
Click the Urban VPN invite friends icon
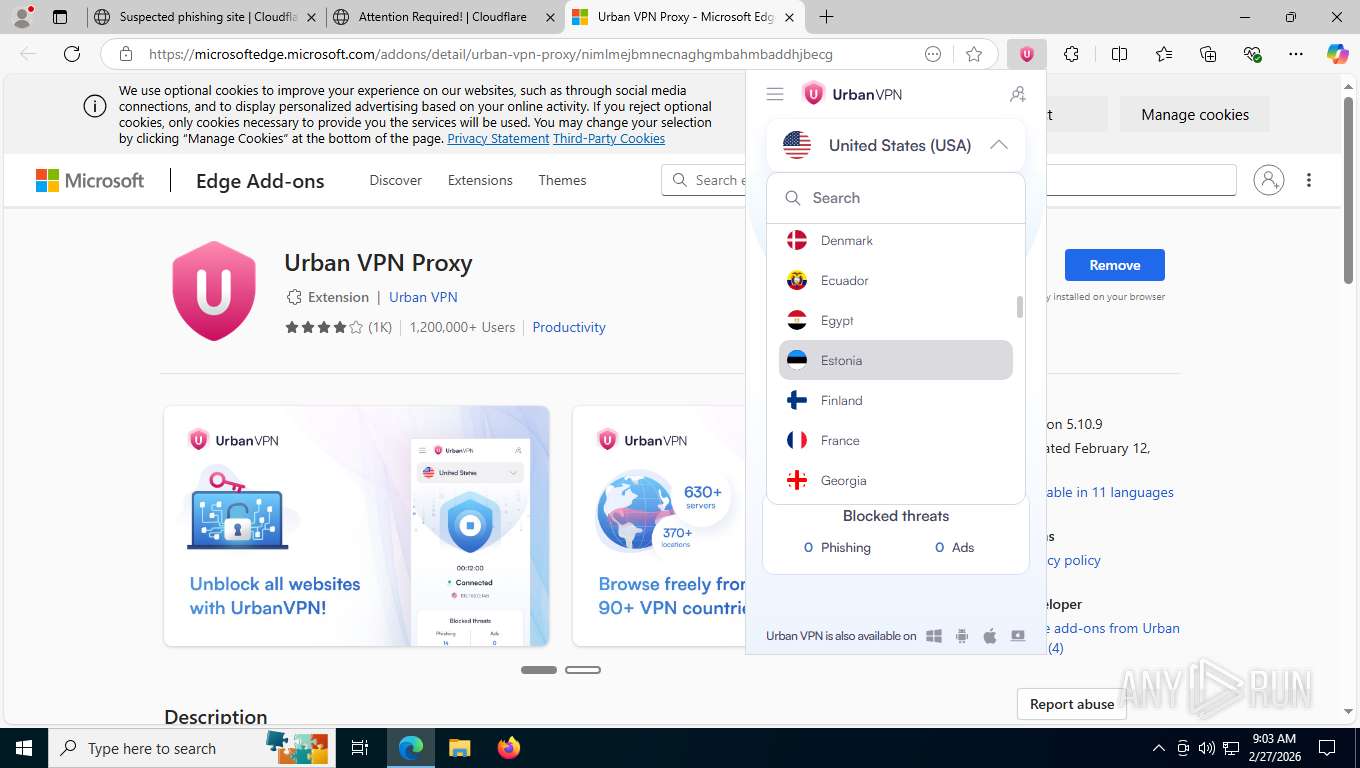click(x=1017, y=94)
